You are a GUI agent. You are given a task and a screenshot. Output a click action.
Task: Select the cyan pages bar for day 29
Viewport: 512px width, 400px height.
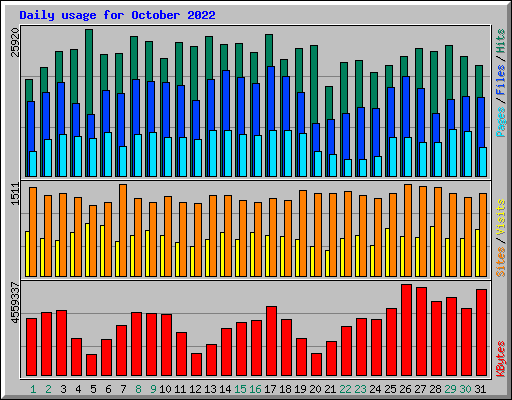(453, 153)
